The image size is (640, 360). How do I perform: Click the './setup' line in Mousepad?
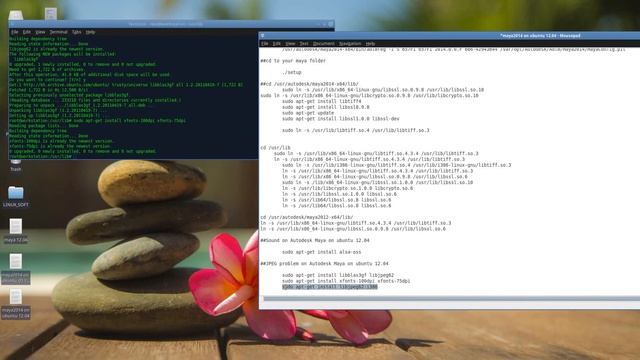[292, 72]
